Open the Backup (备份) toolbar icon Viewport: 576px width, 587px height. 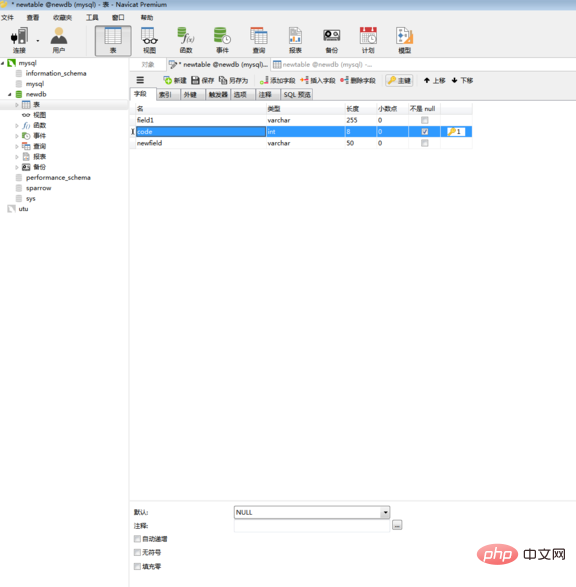click(x=332, y=40)
